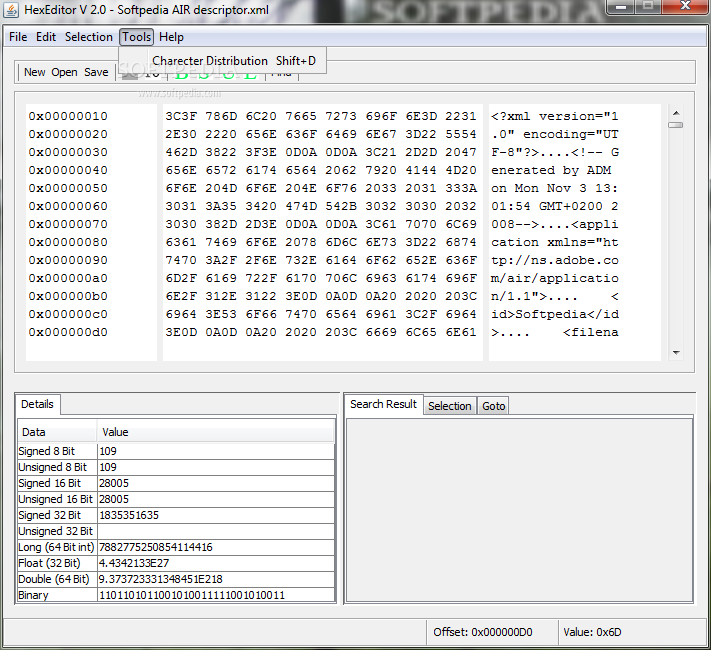Click the offset 0x00000010
This screenshot has height=650, width=711.
(68, 116)
